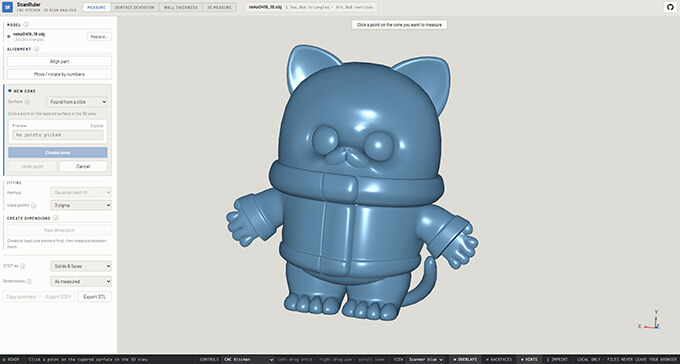Click the Export STEP button

pos(58,297)
